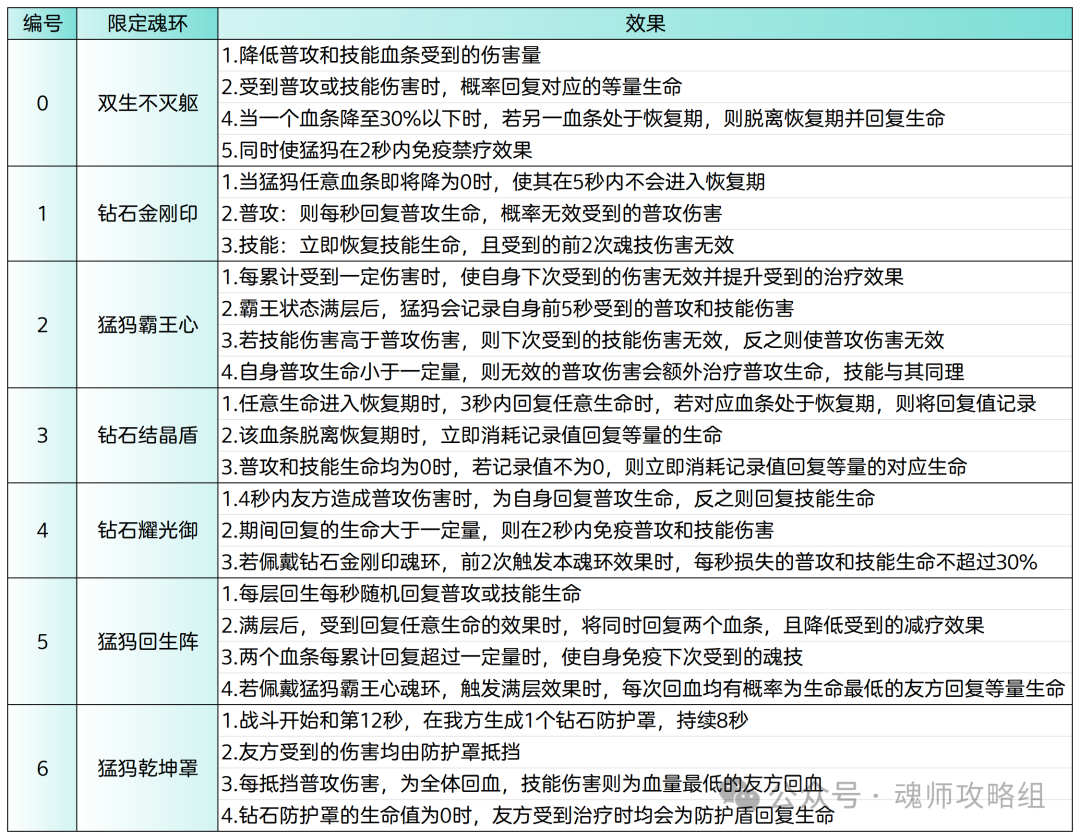1080x839 pixels.
Task: Click row starting 若技能伤害高于普攻伤害
Action: (645, 340)
